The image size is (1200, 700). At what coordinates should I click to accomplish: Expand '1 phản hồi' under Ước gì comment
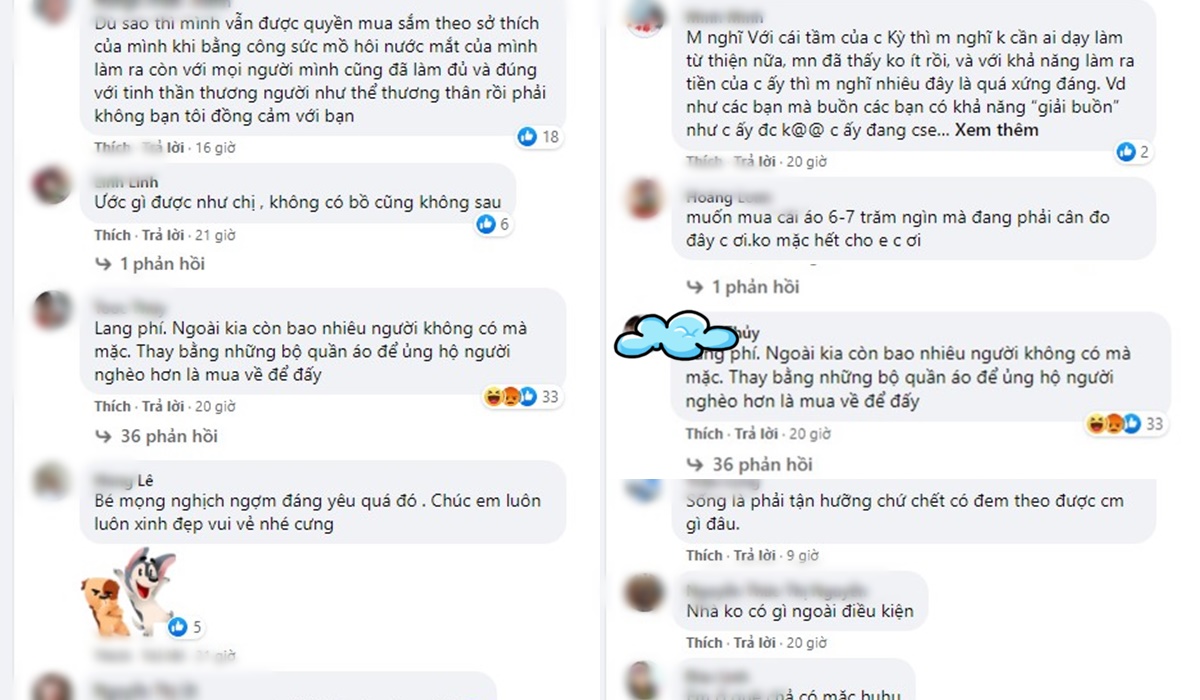click(x=149, y=264)
